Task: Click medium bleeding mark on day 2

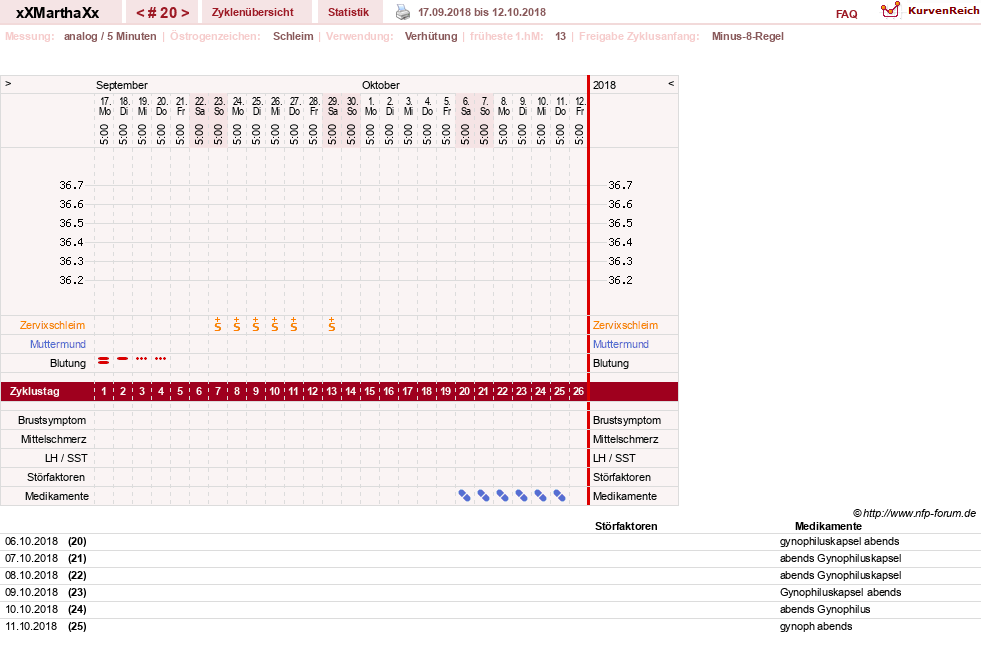Action: coord(123,358)
